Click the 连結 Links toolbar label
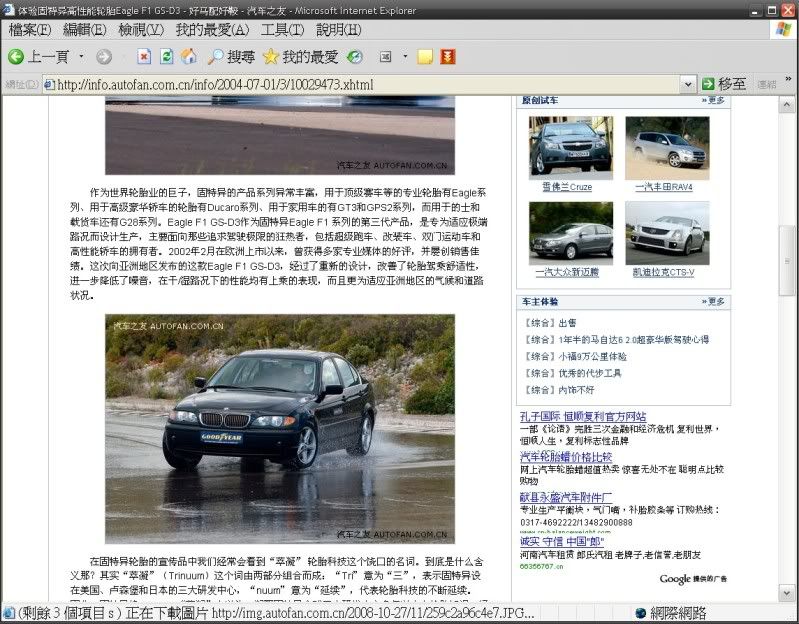 [x=766, y=84]
